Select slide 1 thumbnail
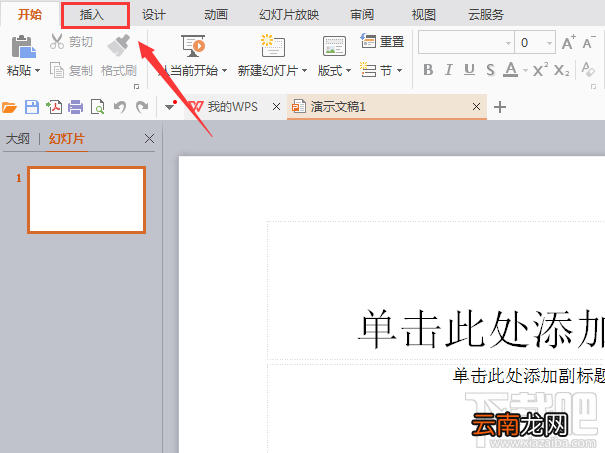Image resolution: width=605 pixels, height=453 pixels. (x=86, y=200)
